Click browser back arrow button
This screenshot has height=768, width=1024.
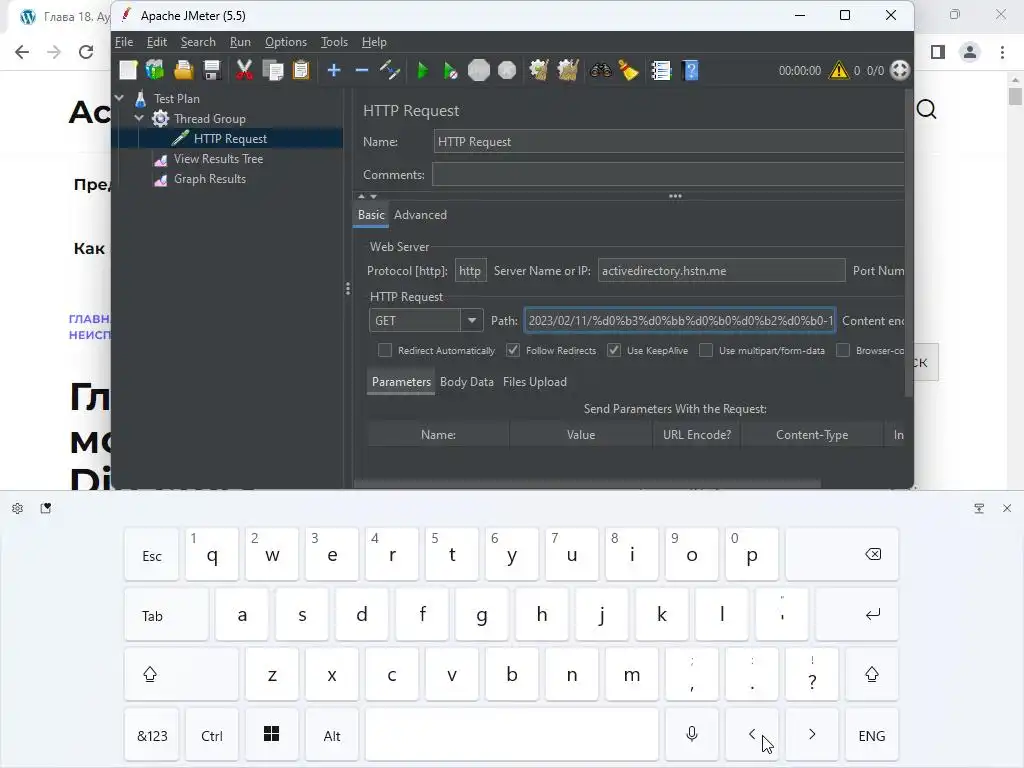[x=22, y=52]
